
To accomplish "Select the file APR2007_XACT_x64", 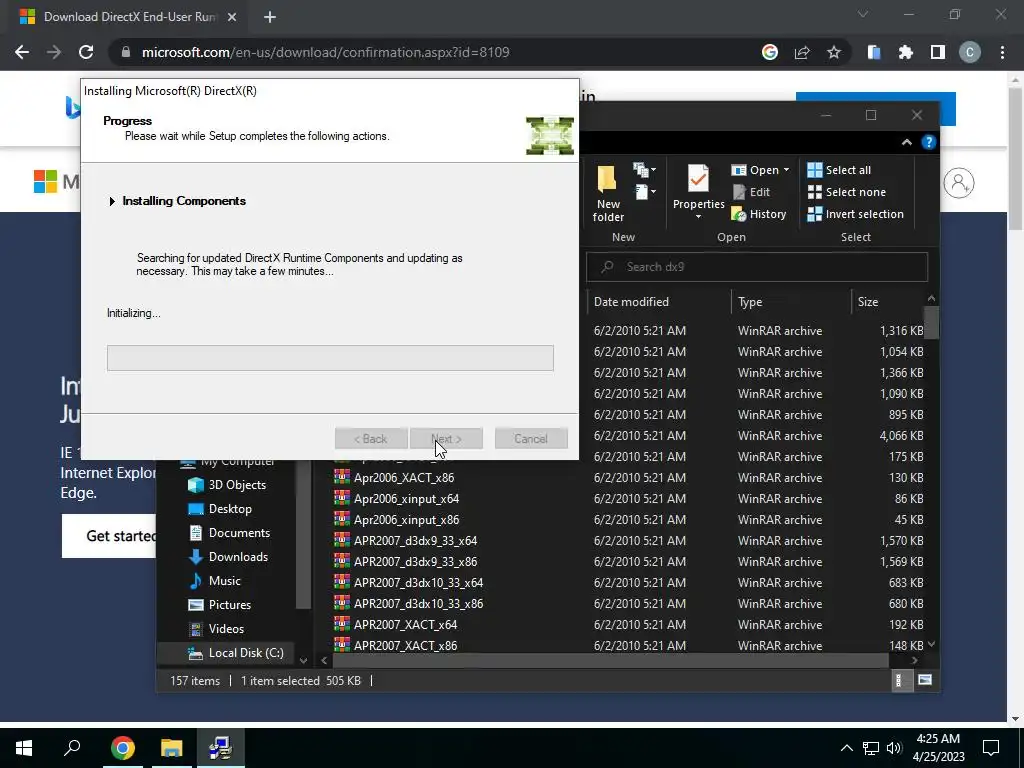I will click(396, 624).
